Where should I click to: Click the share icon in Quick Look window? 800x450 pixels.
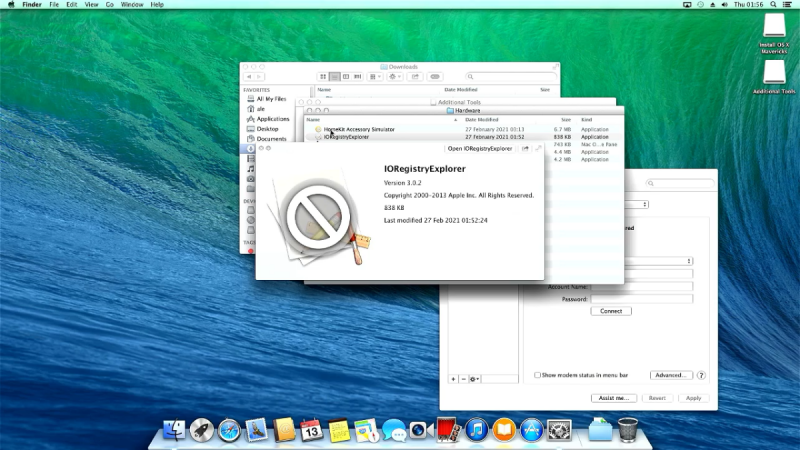pos(526,148)
